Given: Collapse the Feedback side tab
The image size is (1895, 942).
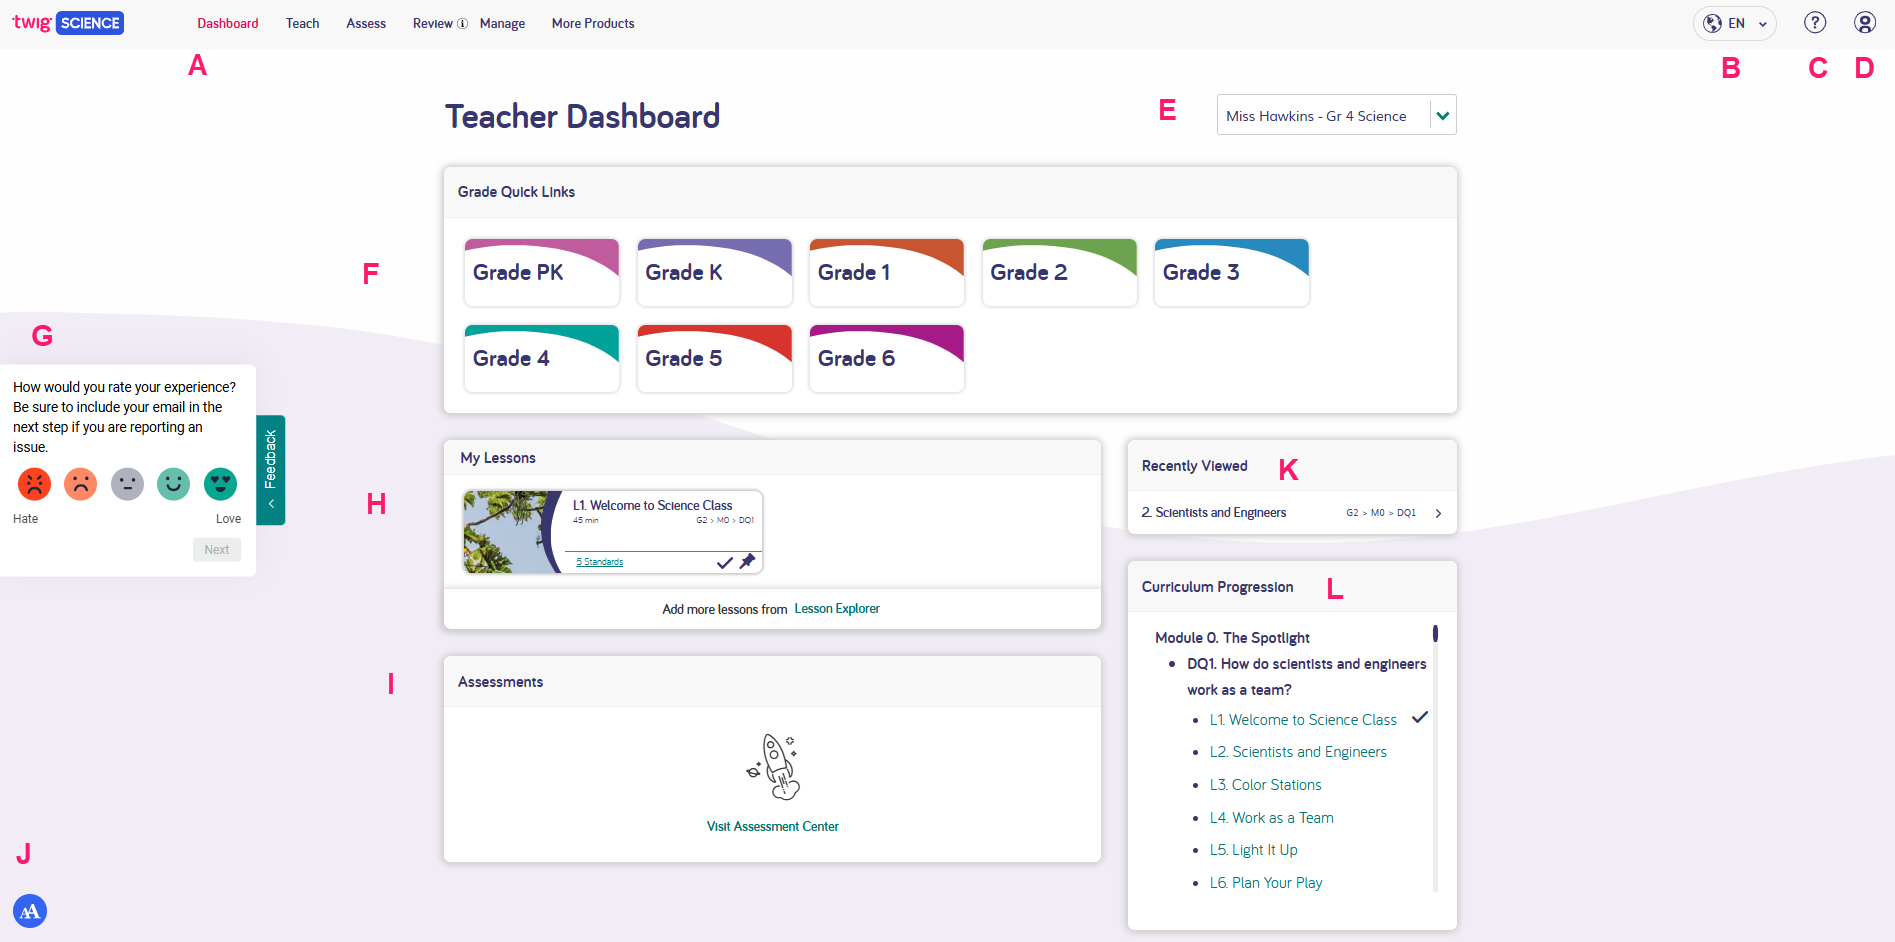Looking at the screenshot, I should 271,470.
